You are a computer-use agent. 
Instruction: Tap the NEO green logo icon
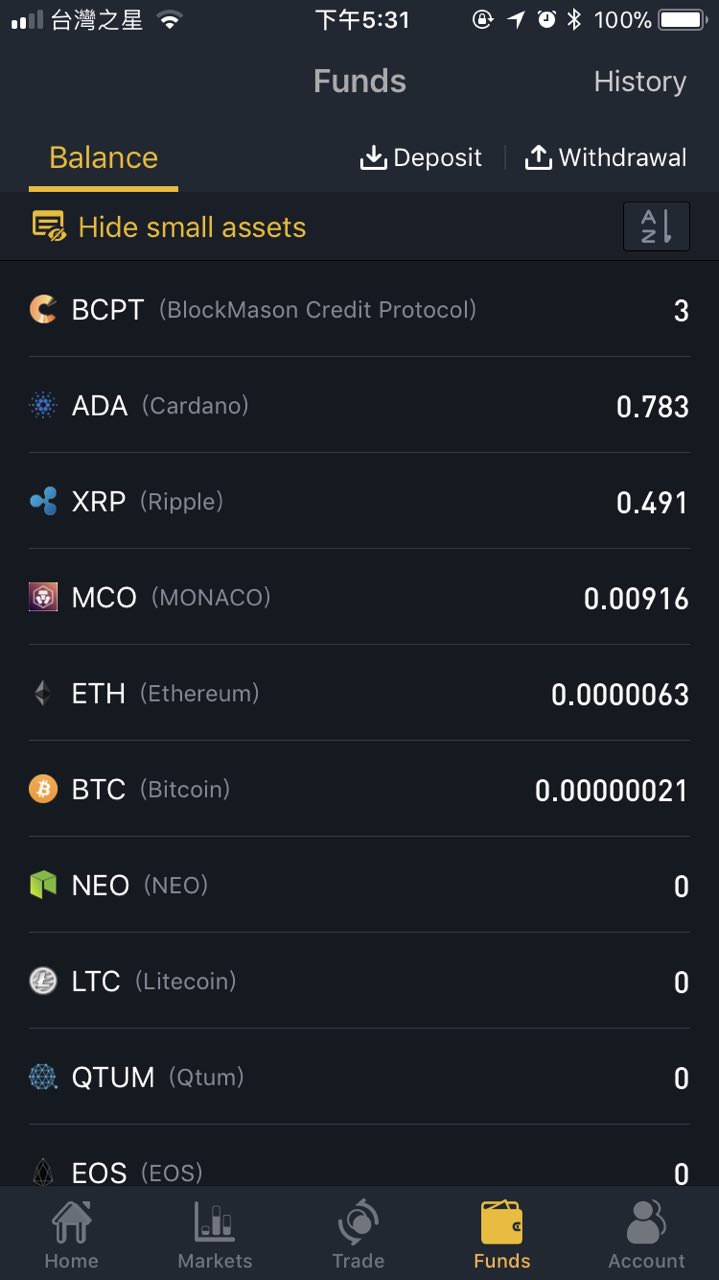point(43,885)
